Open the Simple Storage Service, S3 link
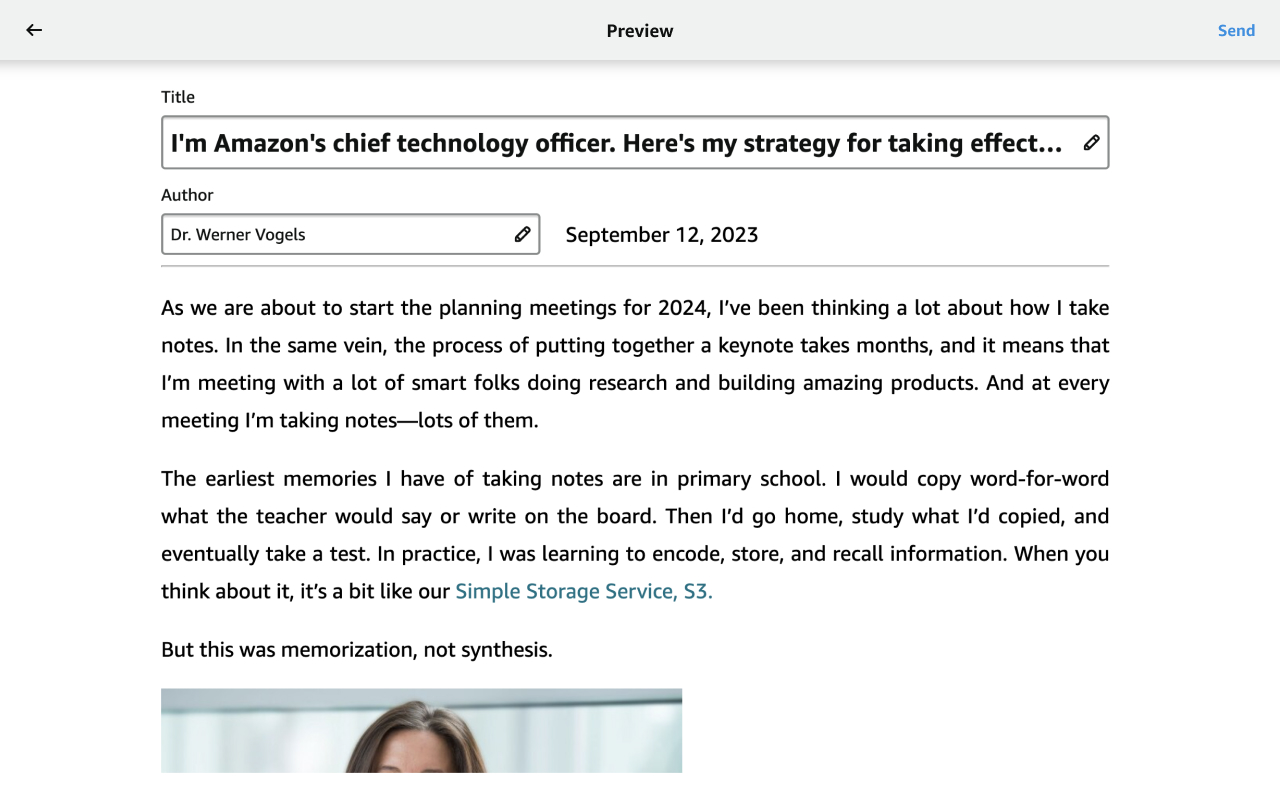Image resolution: width=1280 pixels, height=800 pixels. click(584, 591)
